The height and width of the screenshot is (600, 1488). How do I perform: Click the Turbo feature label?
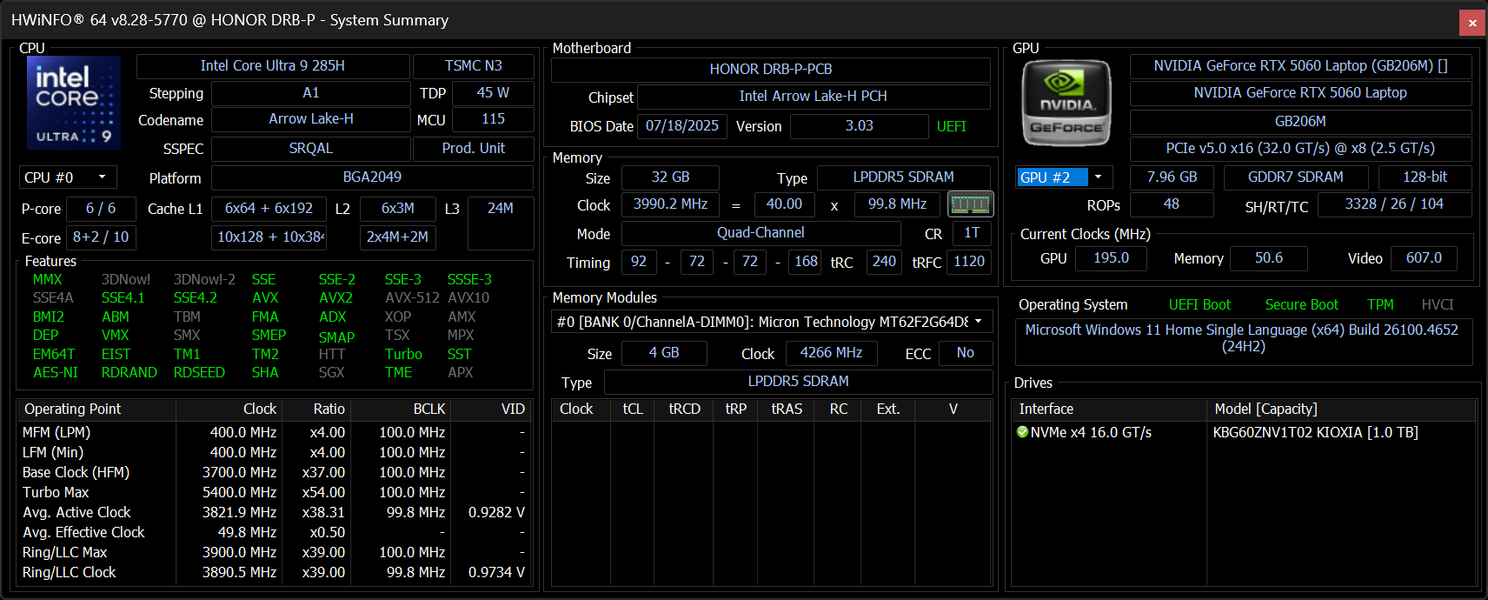[x=404, y=354]
